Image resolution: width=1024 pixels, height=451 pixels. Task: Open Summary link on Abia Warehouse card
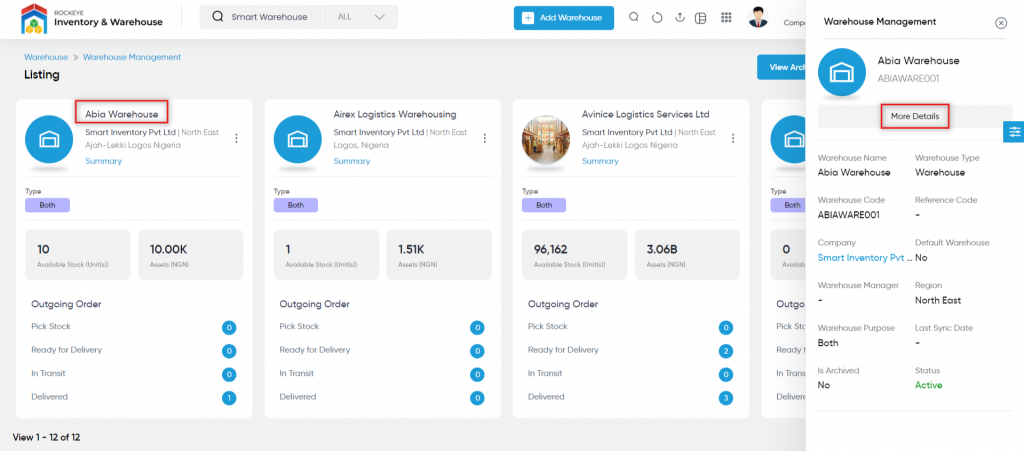click(103, 161)
